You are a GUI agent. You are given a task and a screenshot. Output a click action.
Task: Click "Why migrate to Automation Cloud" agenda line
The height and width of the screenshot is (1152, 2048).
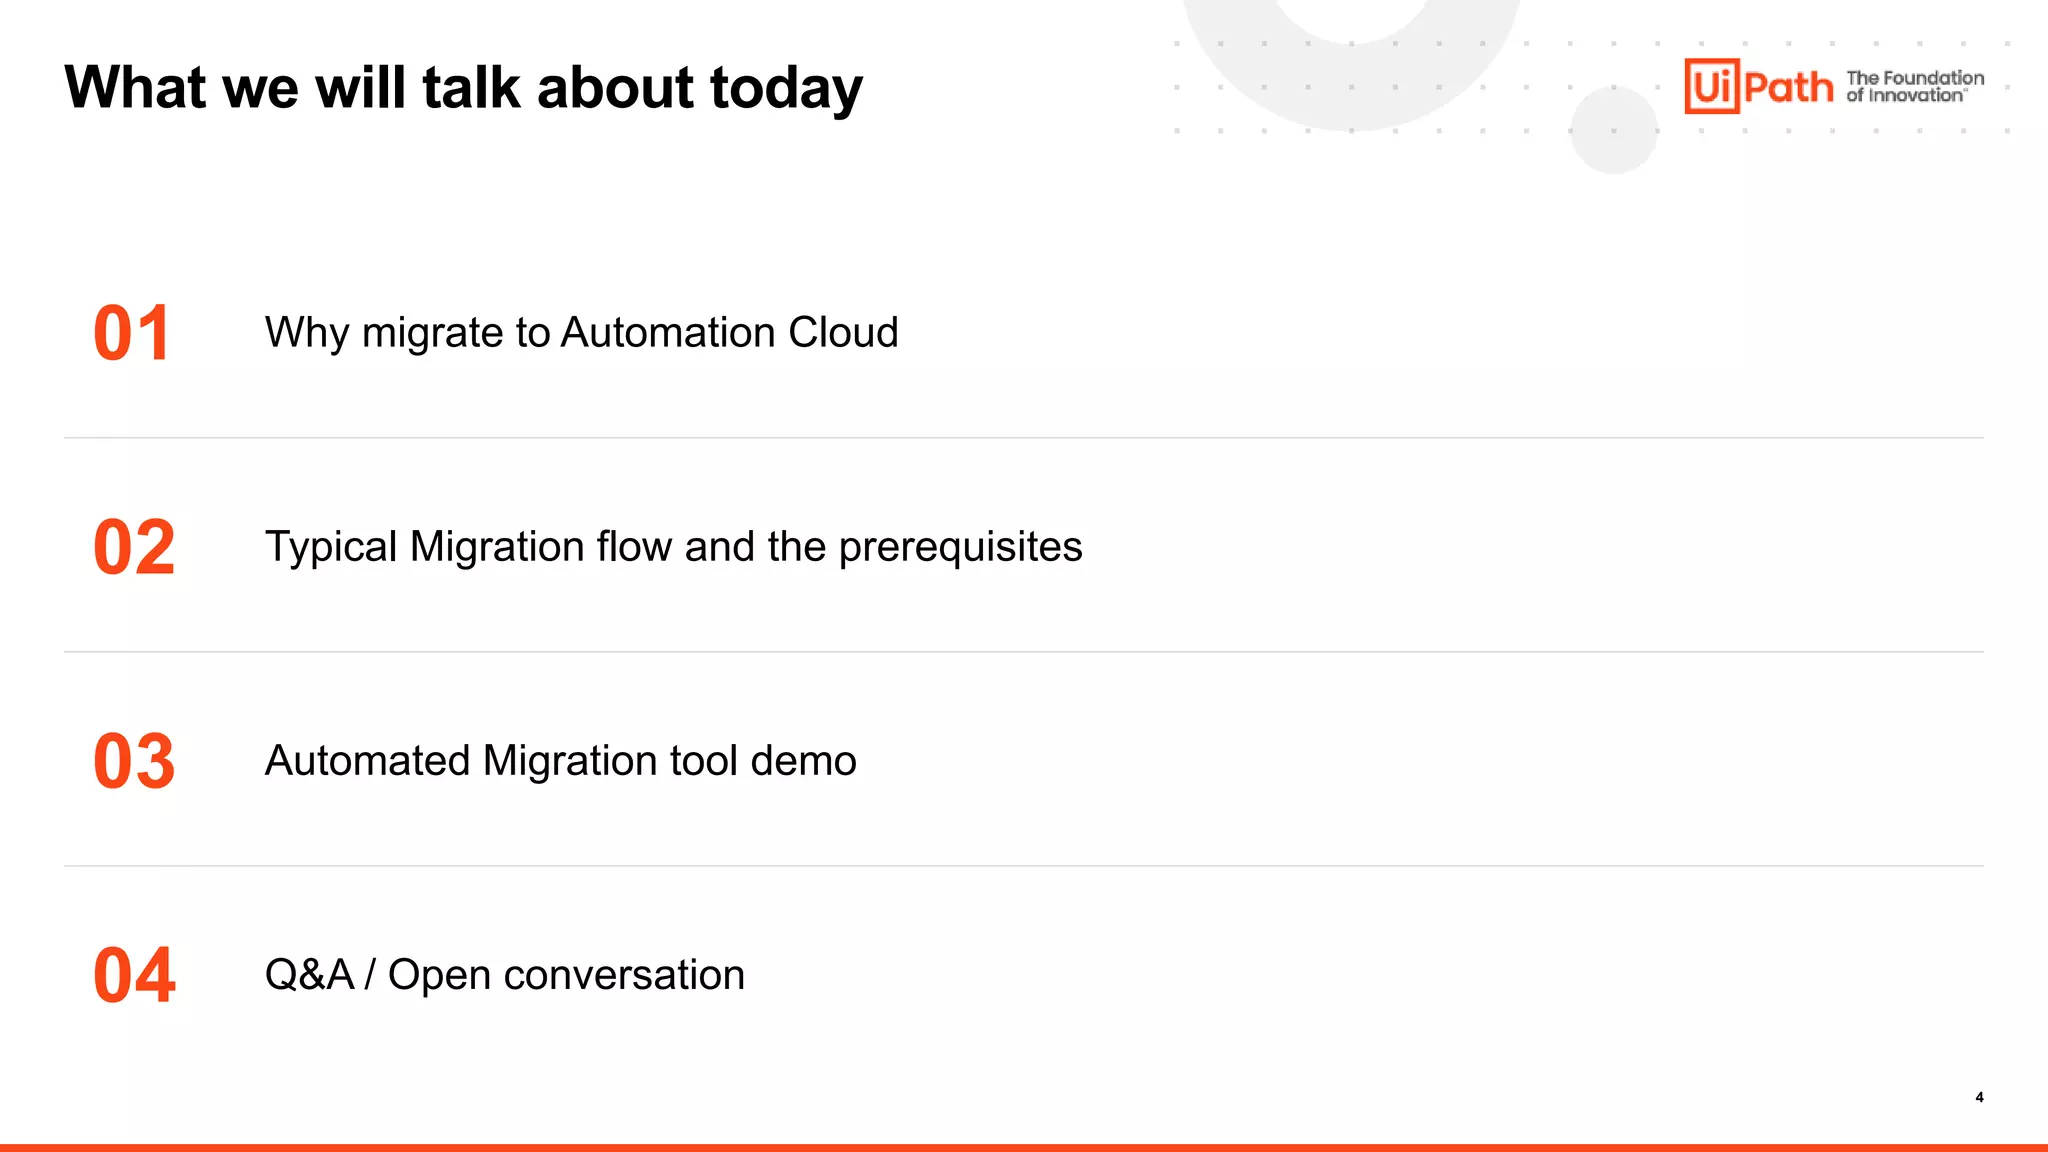pyautogui.click(x=581, y=333)
